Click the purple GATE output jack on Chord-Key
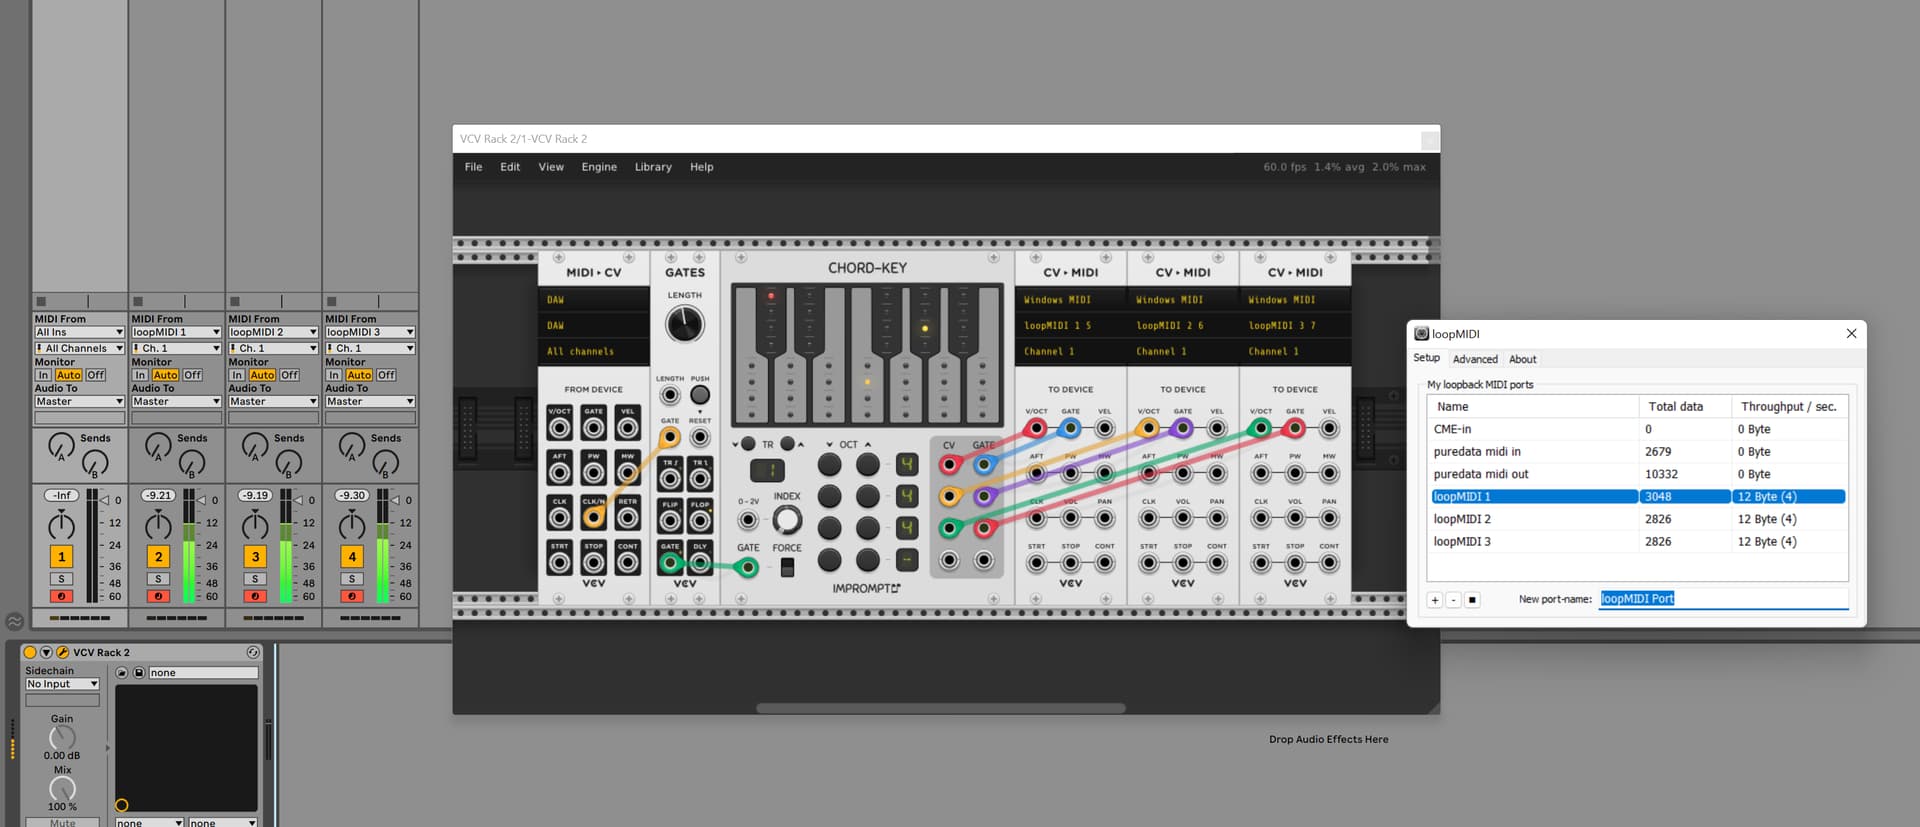Screen dimensions: 1920x827 pyautogui.click(x=984, y=496)
